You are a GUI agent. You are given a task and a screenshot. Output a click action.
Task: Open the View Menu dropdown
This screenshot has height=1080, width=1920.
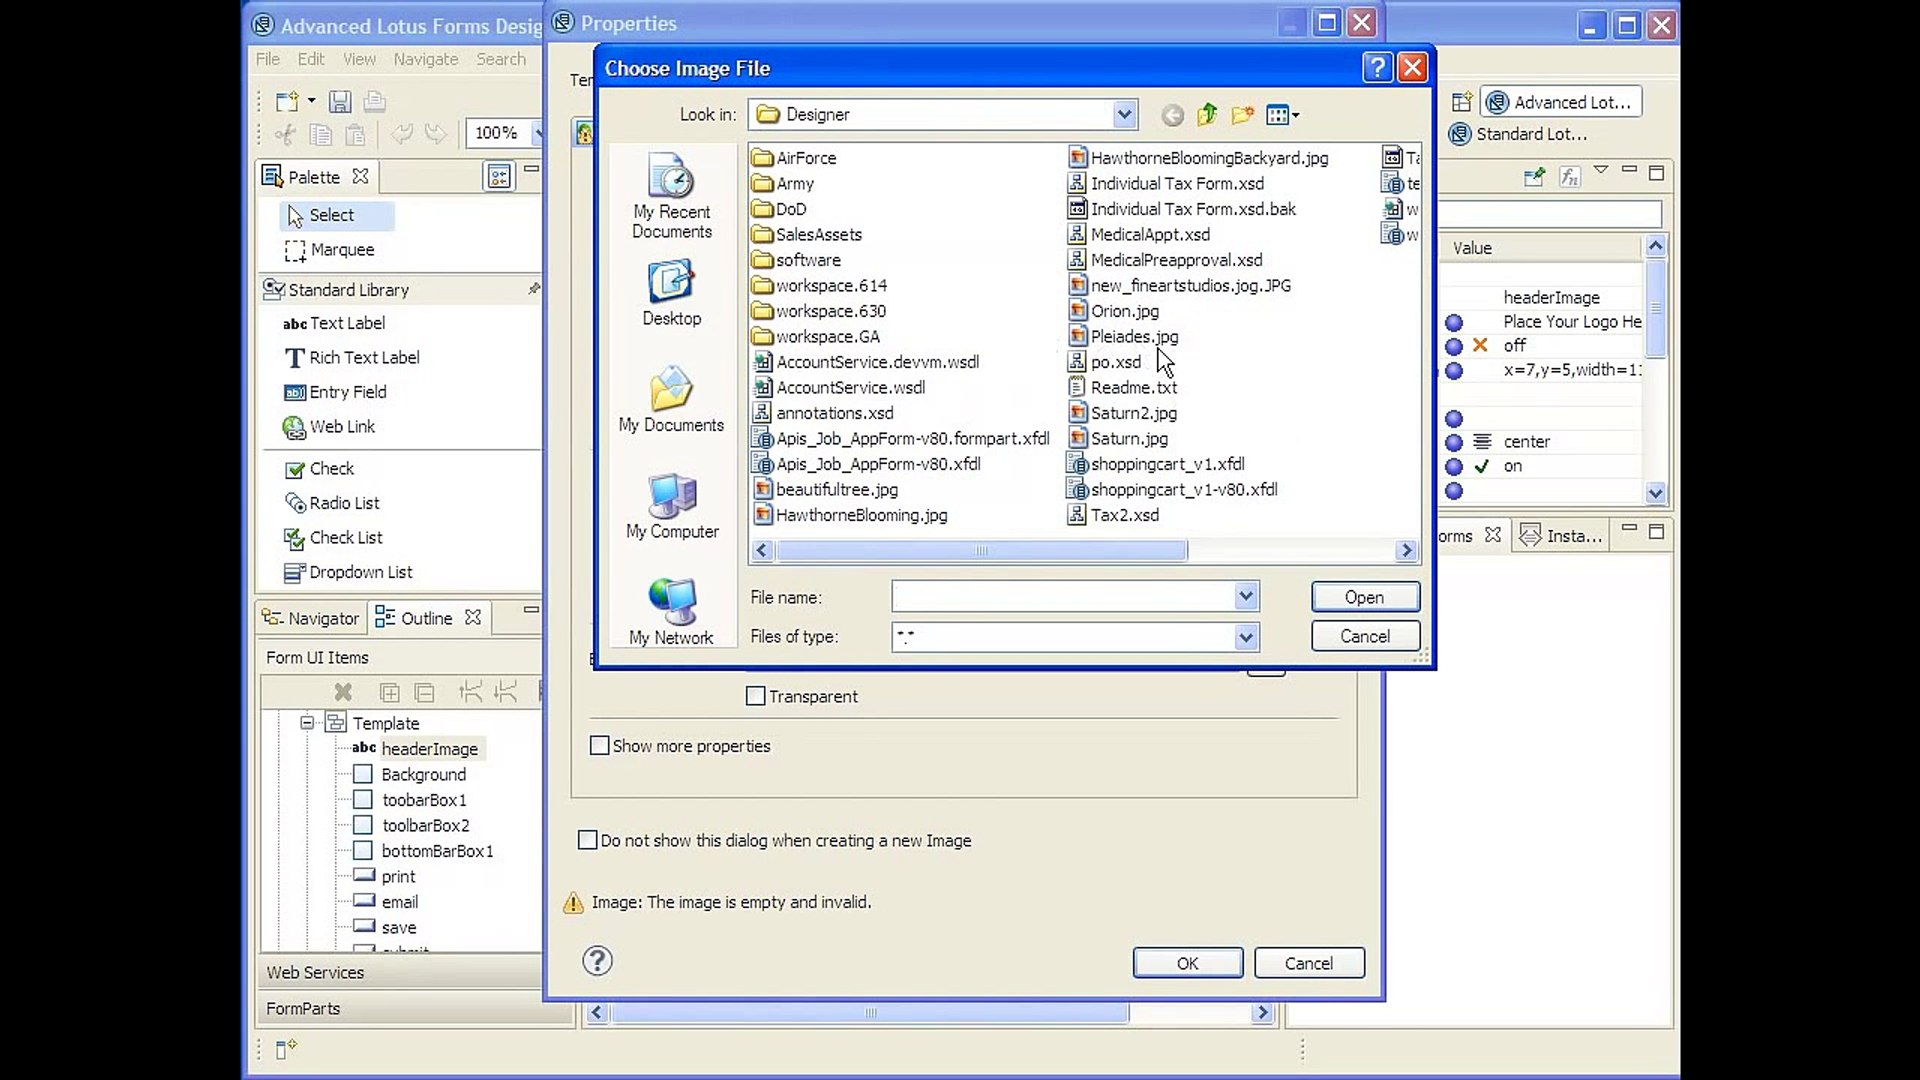[x=1282, y=115]
